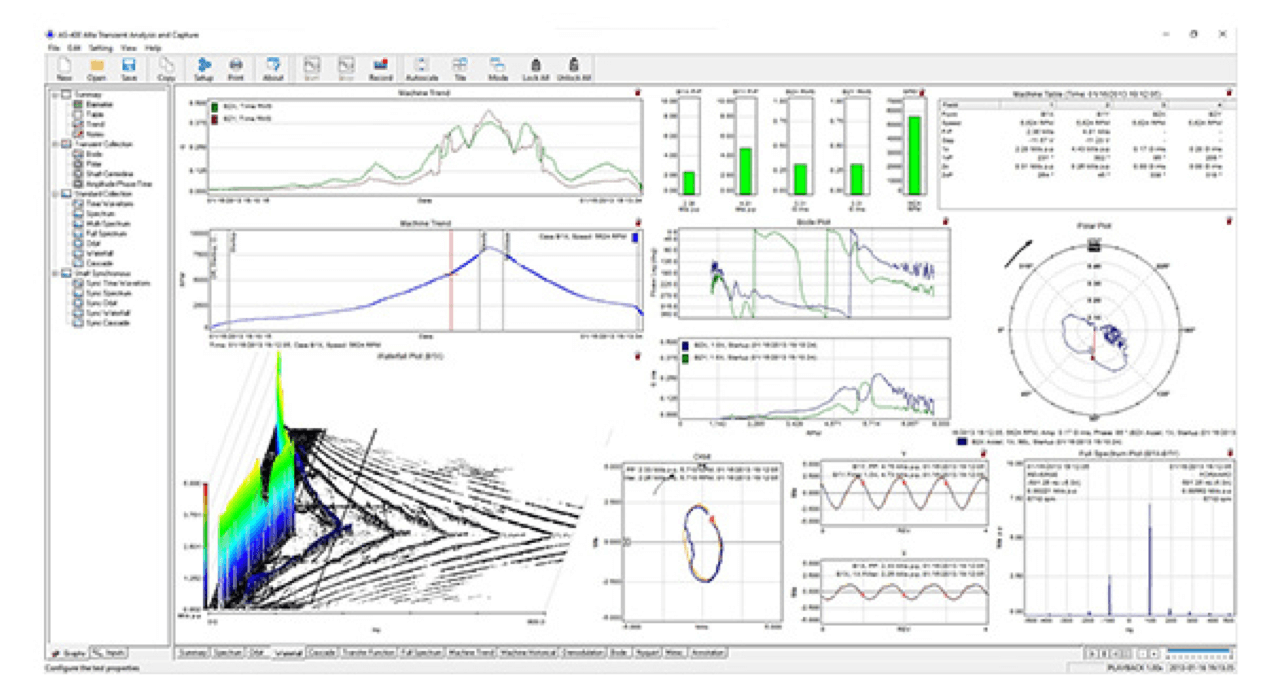Click the playback speed slider
This screenshot has height=698, width=1268.
[x=1199, y=652]
